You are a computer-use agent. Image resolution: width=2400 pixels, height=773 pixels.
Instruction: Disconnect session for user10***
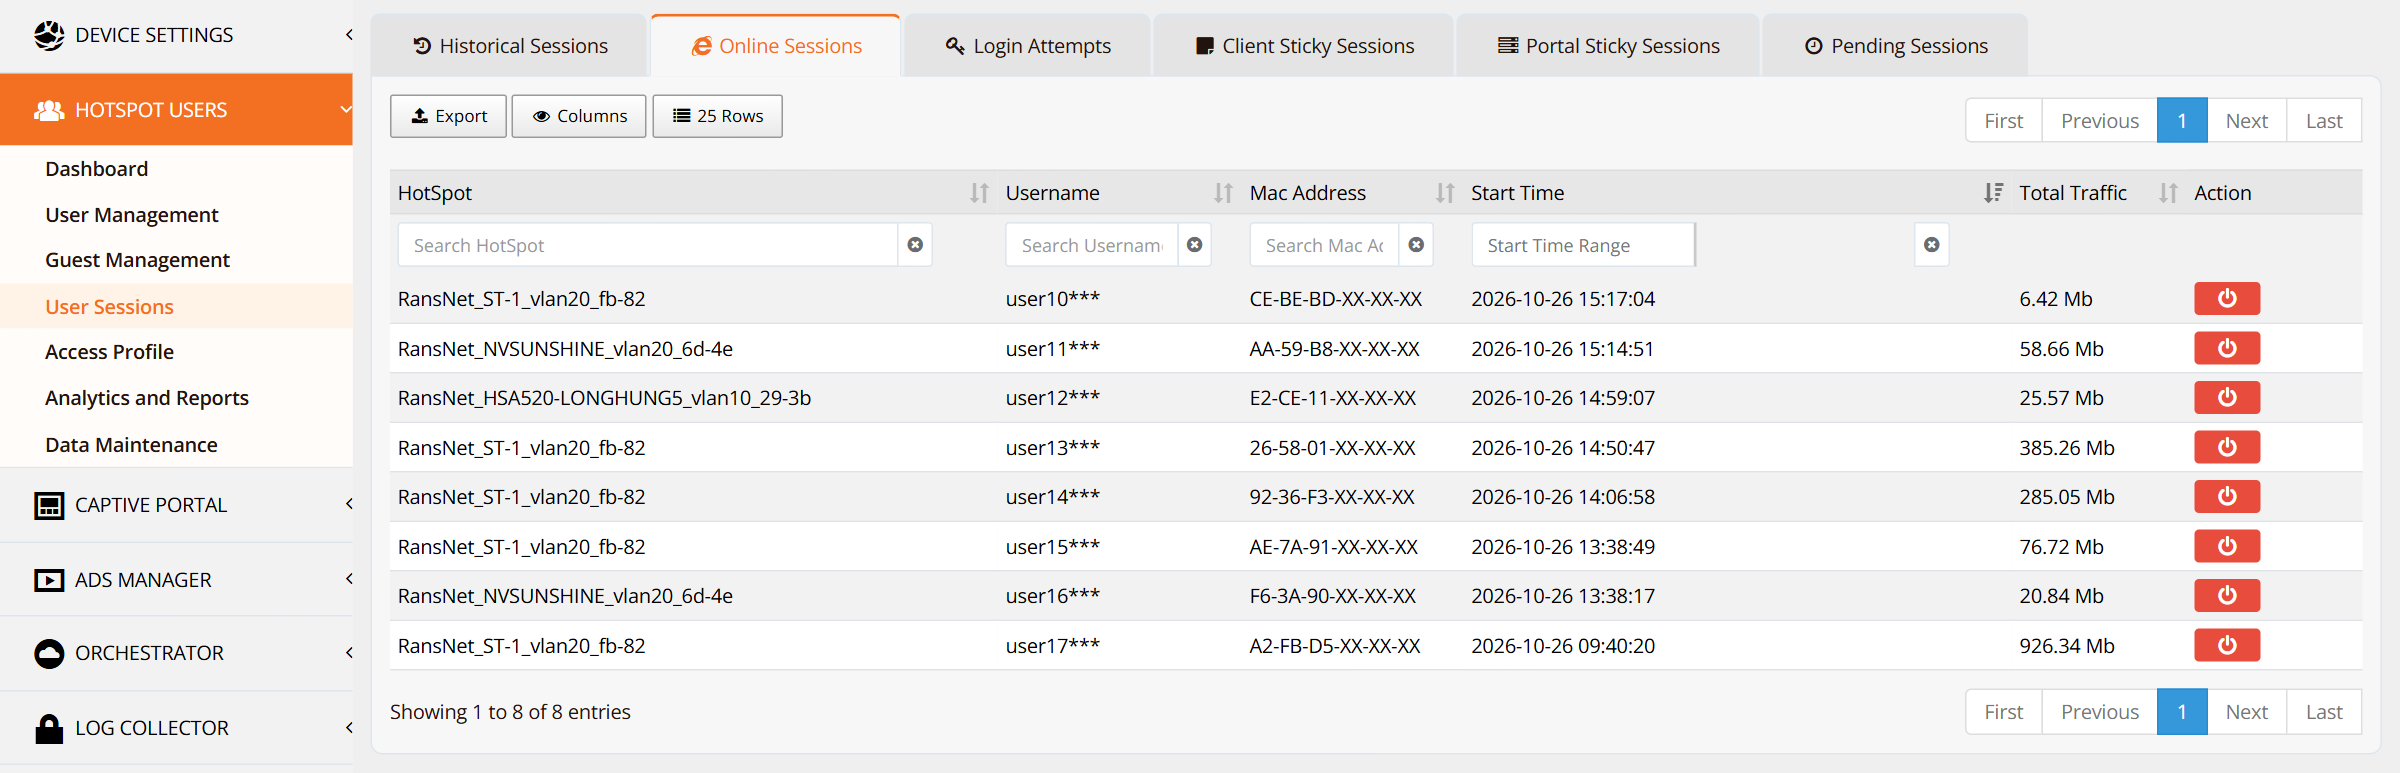(2227, 298)
